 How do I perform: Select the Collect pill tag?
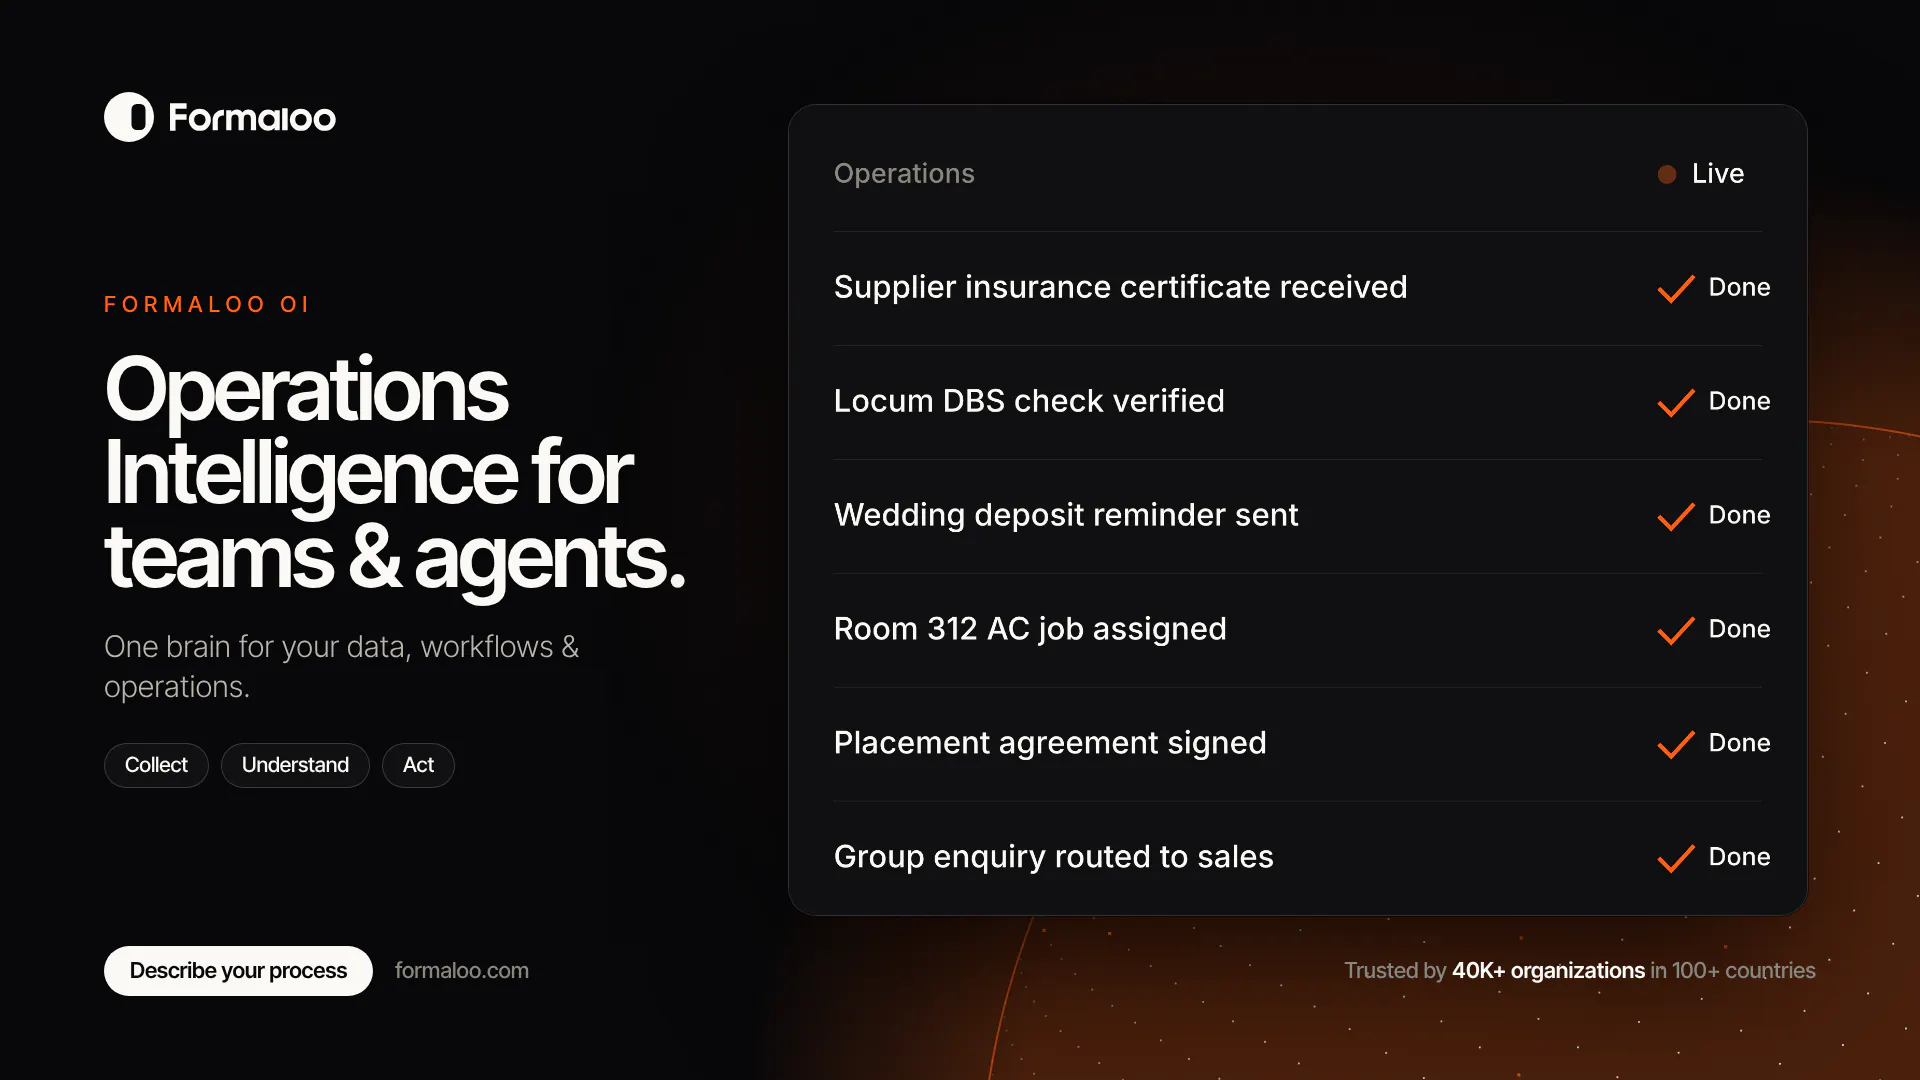coord(156,765)
